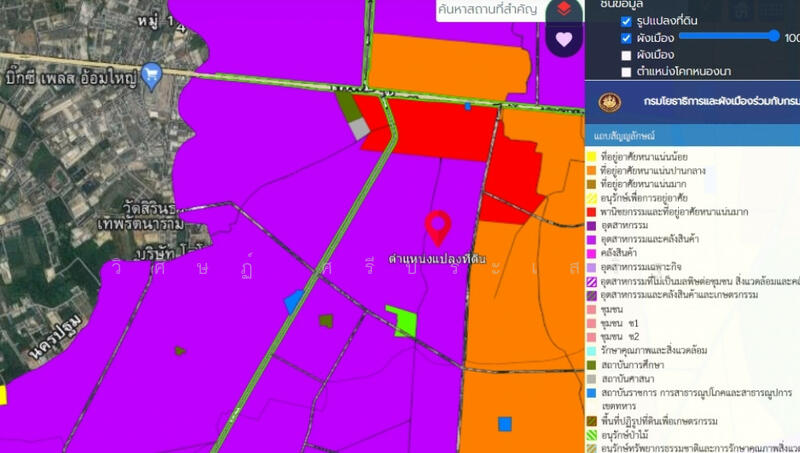Click the red land parcel location pin
This screenshot has height=453, width=800.
[437, 228]
